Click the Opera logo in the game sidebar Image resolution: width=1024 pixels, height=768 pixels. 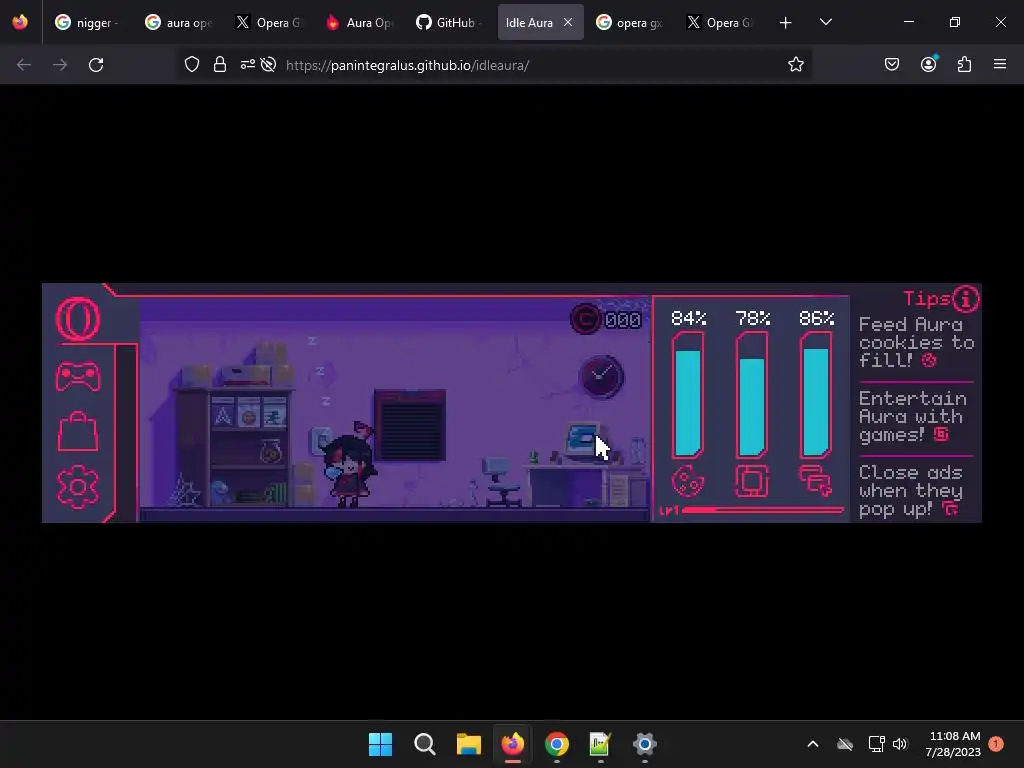click(x=78, y=319)
